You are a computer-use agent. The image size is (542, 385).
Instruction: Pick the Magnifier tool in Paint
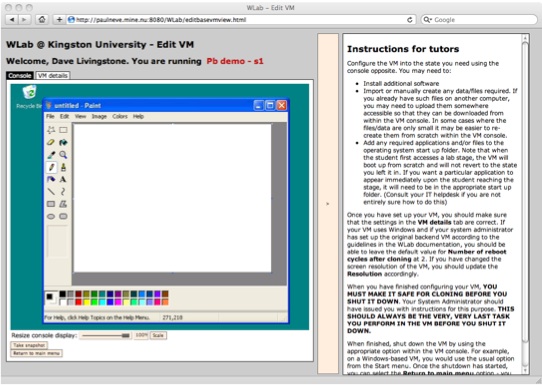pyautogui.click(x=63, y=155)
